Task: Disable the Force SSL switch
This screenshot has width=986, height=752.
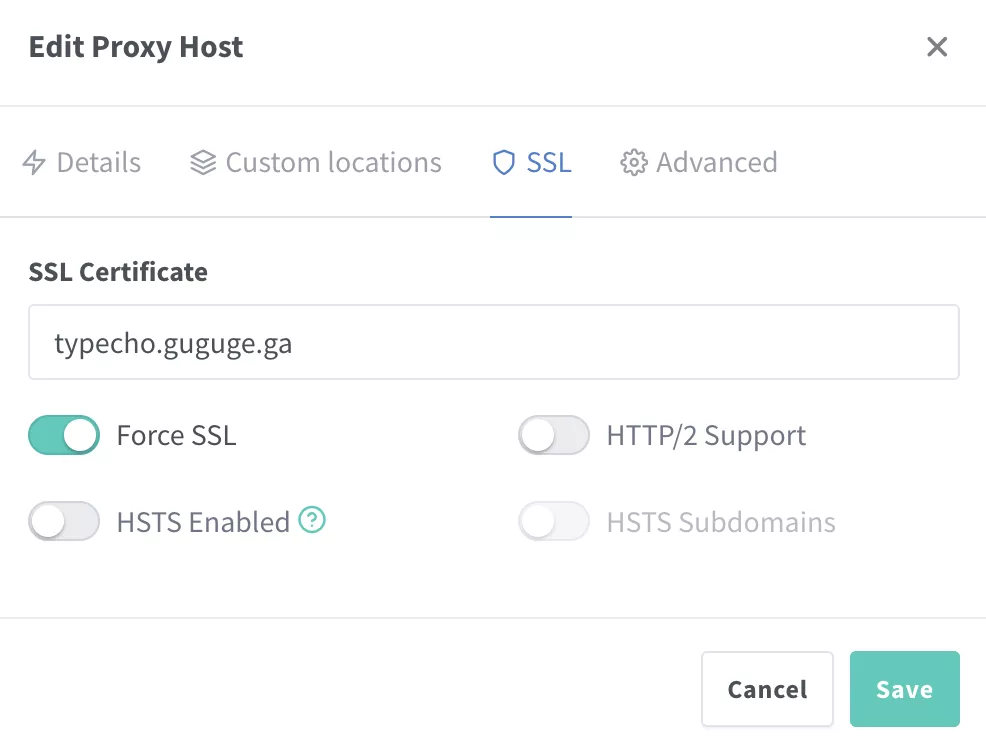Action: [x=64, y=436]
